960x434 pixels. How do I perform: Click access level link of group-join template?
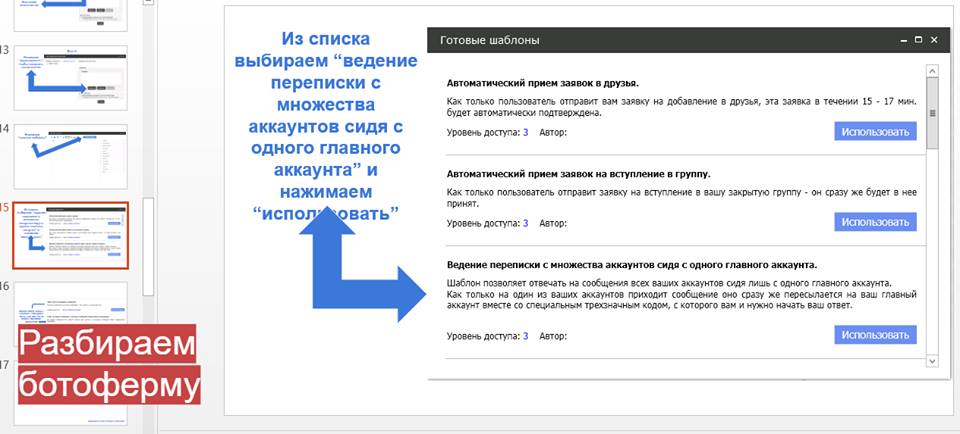coord(525,223)
